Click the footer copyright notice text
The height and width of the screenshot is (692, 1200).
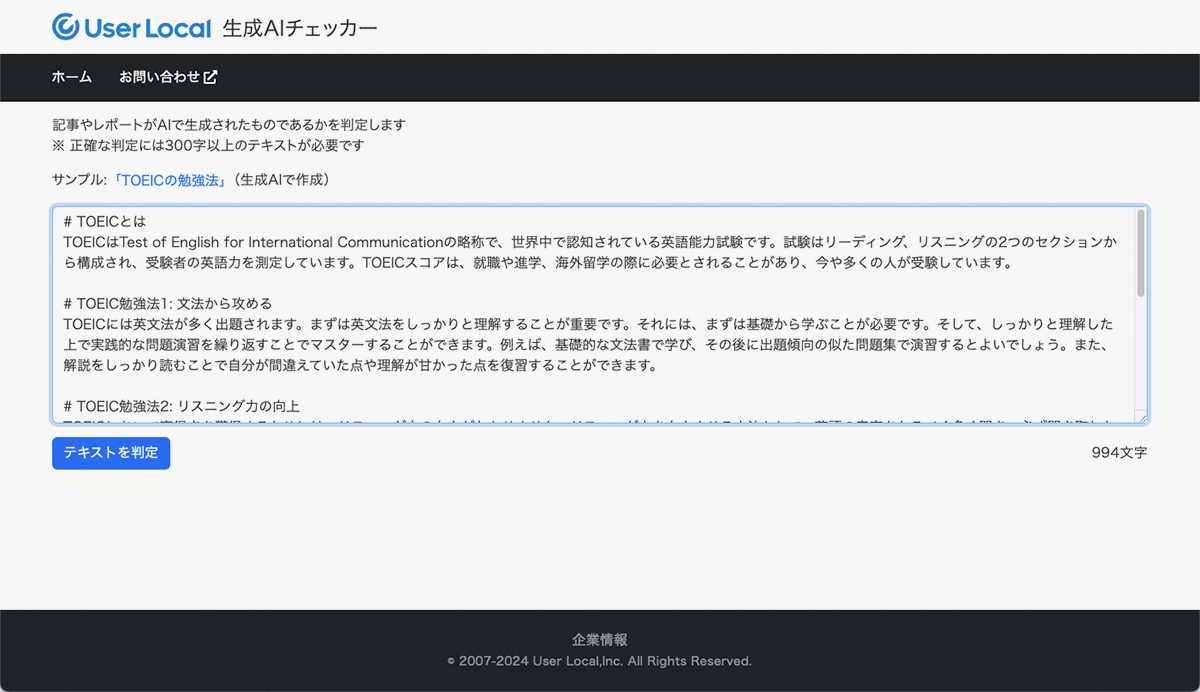[600, 661]
